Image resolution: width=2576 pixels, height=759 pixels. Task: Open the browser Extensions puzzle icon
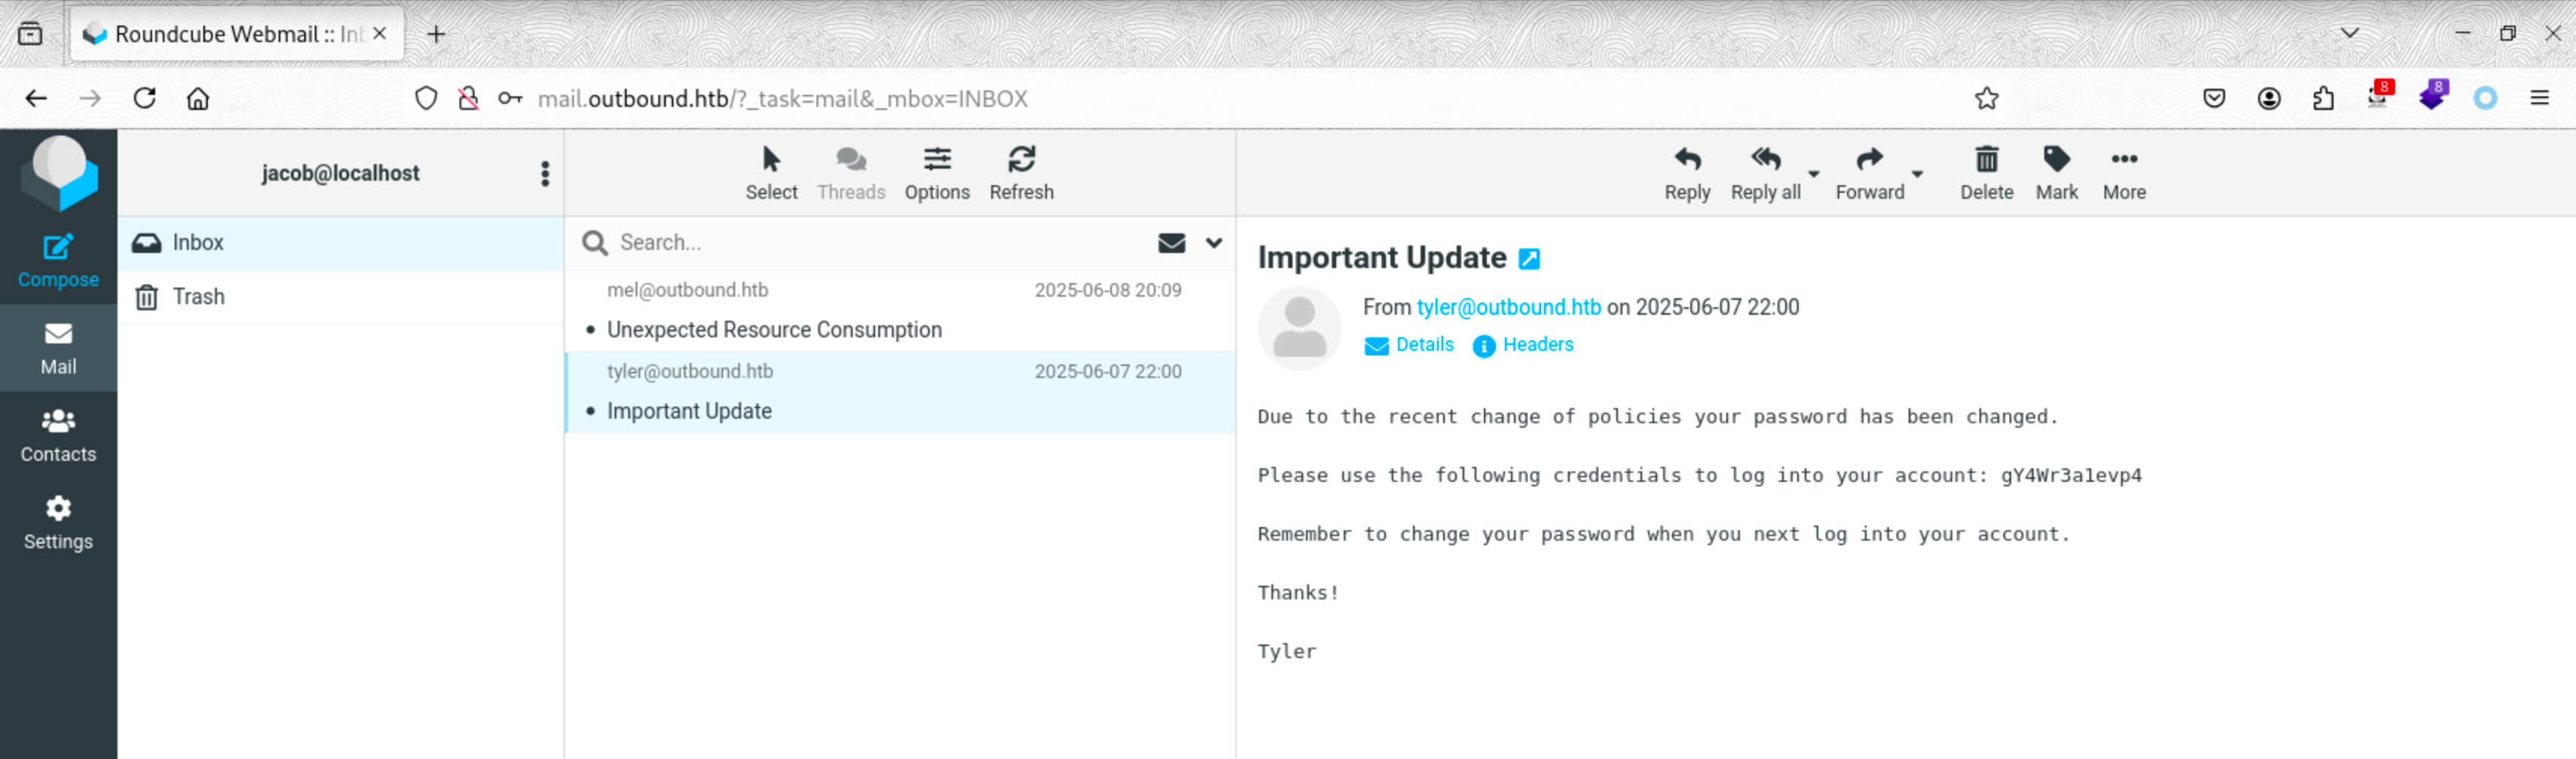tap(2322, 98)
